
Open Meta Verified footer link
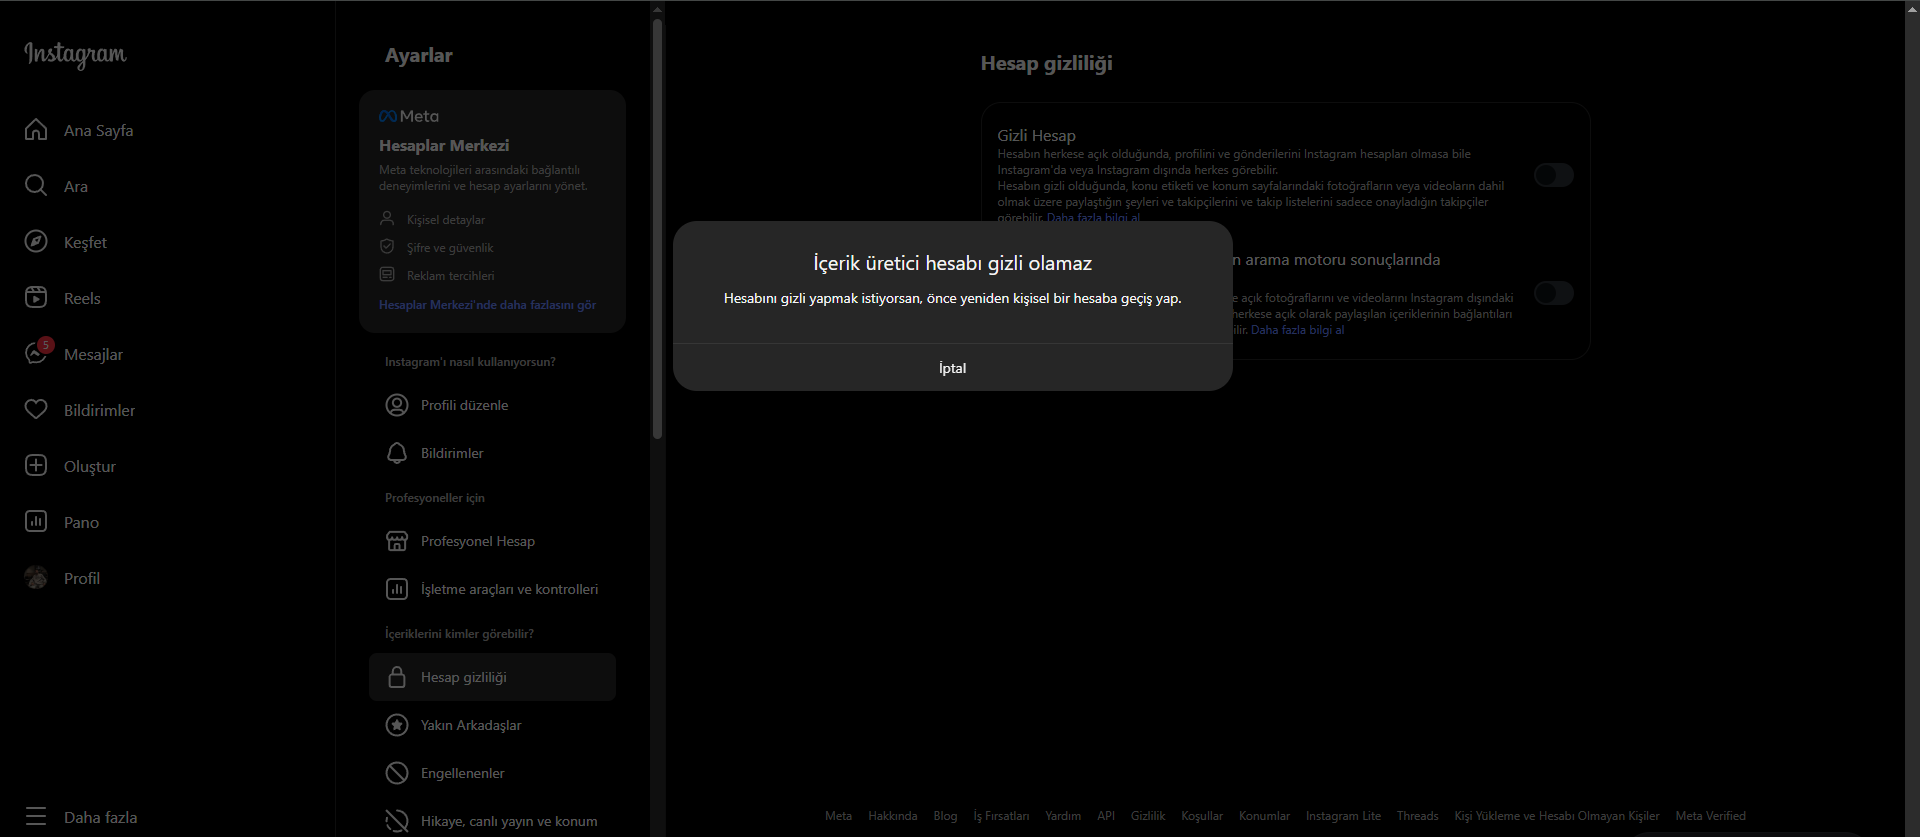point(1710,816)
